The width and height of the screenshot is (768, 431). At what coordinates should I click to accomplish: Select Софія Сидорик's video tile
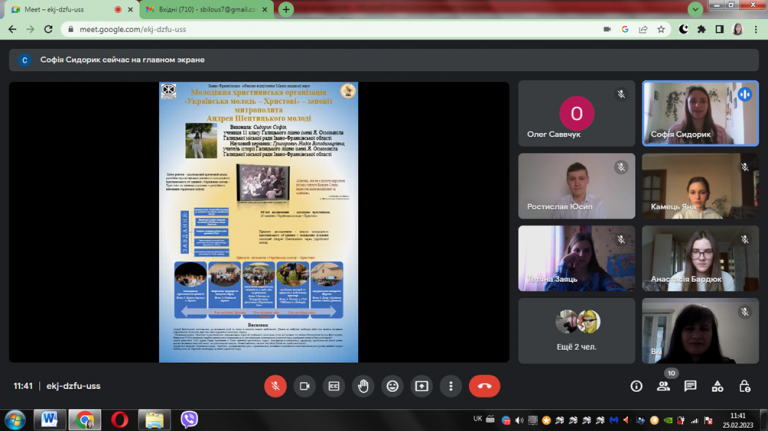tap(700, 113)
